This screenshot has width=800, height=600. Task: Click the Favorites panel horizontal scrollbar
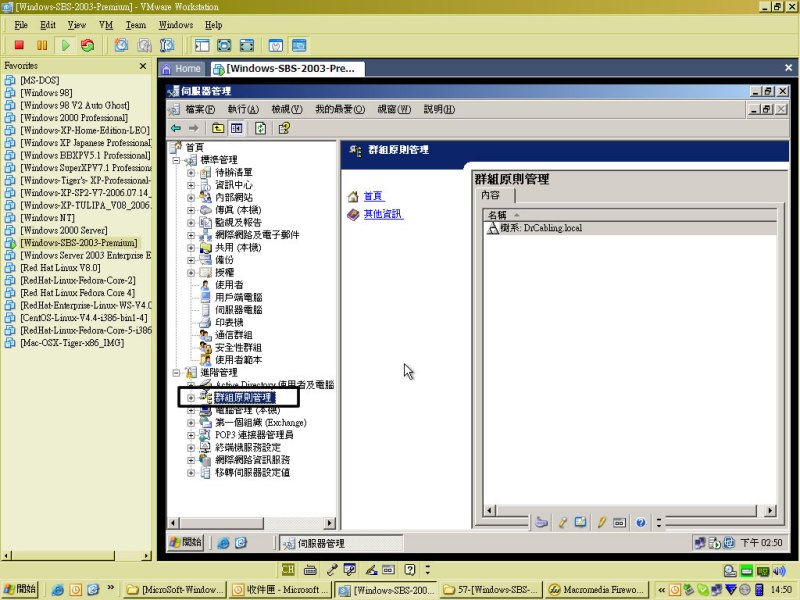coord(77,556)
